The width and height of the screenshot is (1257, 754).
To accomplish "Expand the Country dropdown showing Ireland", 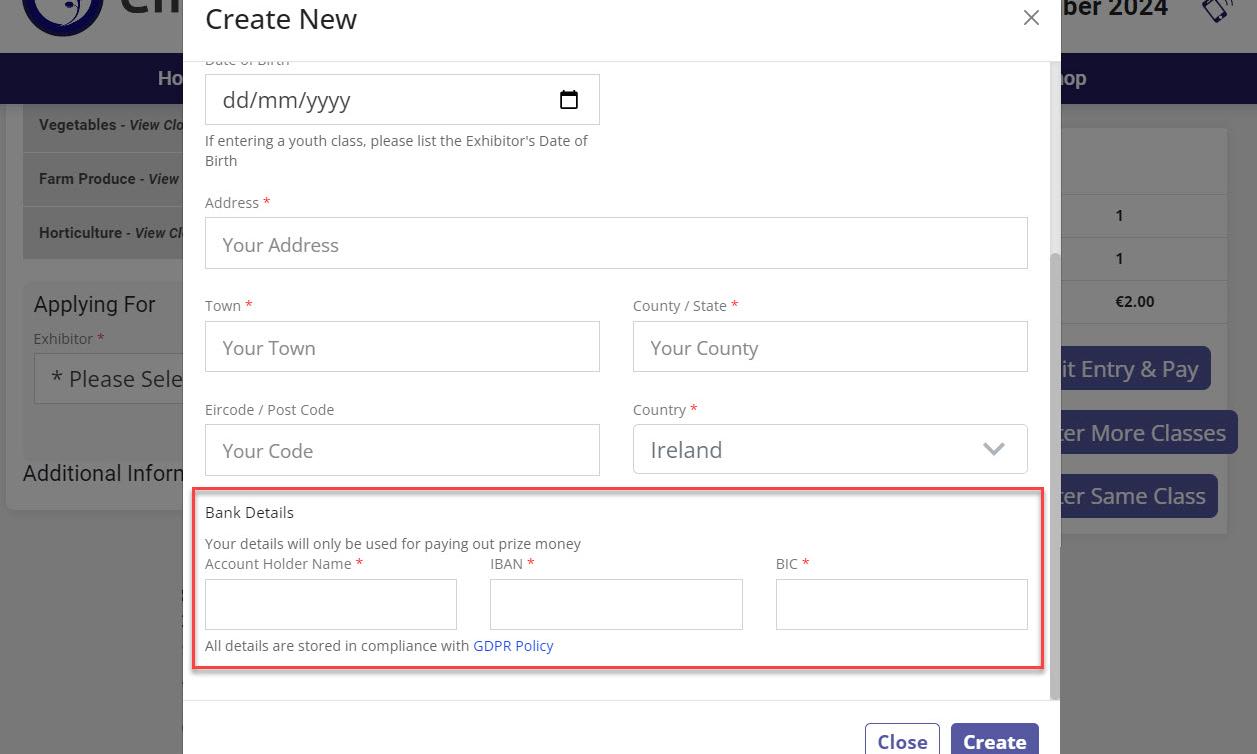I will 829,450.
